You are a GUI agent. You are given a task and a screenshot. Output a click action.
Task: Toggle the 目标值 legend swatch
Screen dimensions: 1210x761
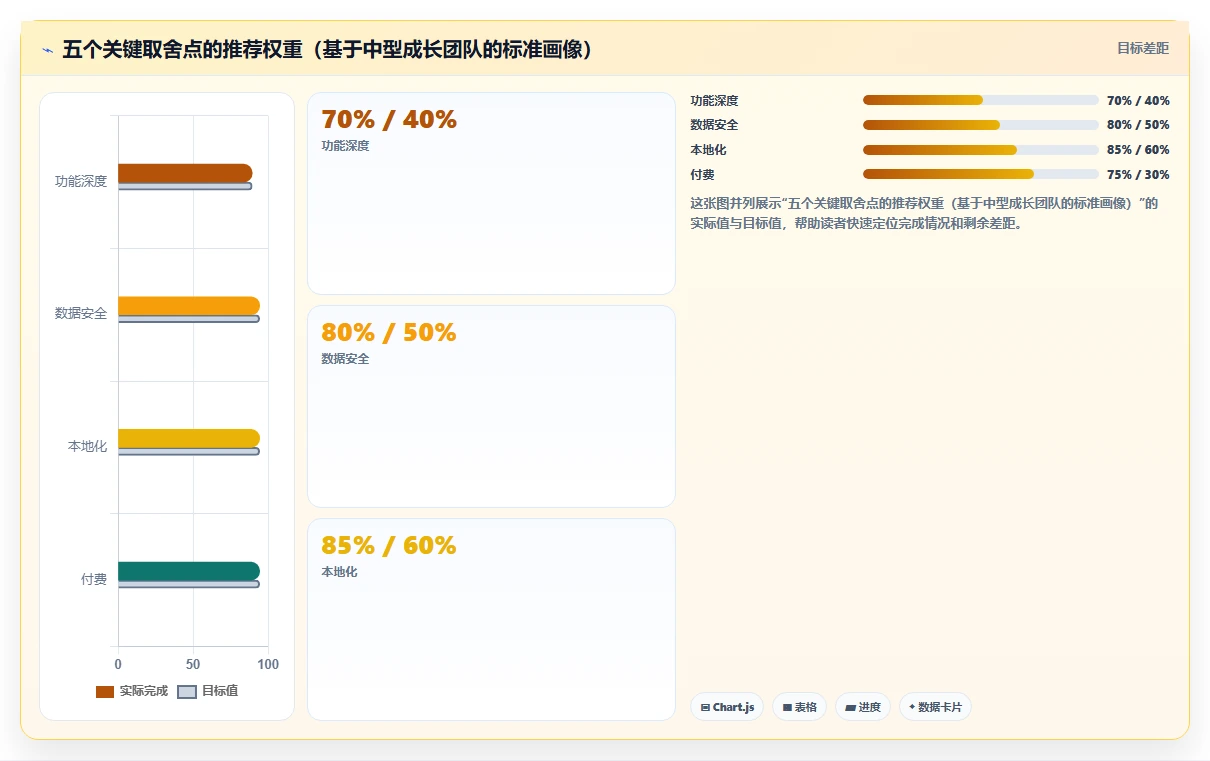tap(187, 692)
